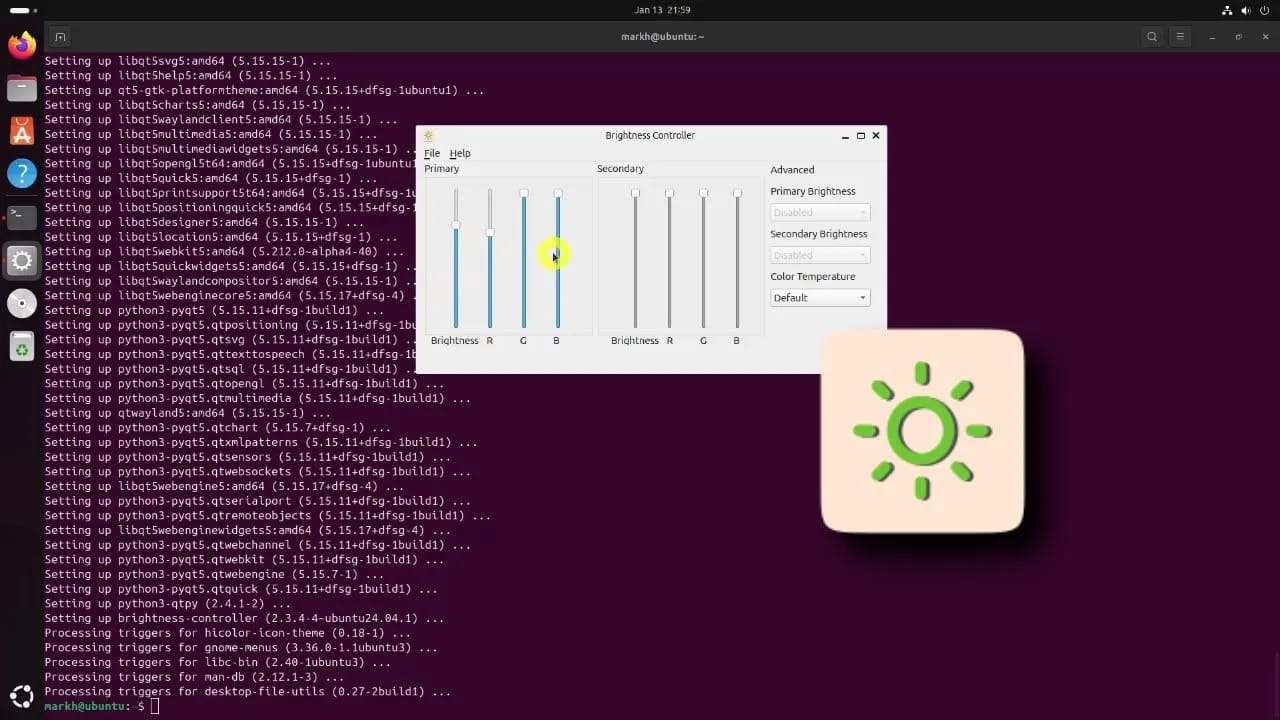Click the Secondary Brightness disabled dropdown

click(820, 255)
